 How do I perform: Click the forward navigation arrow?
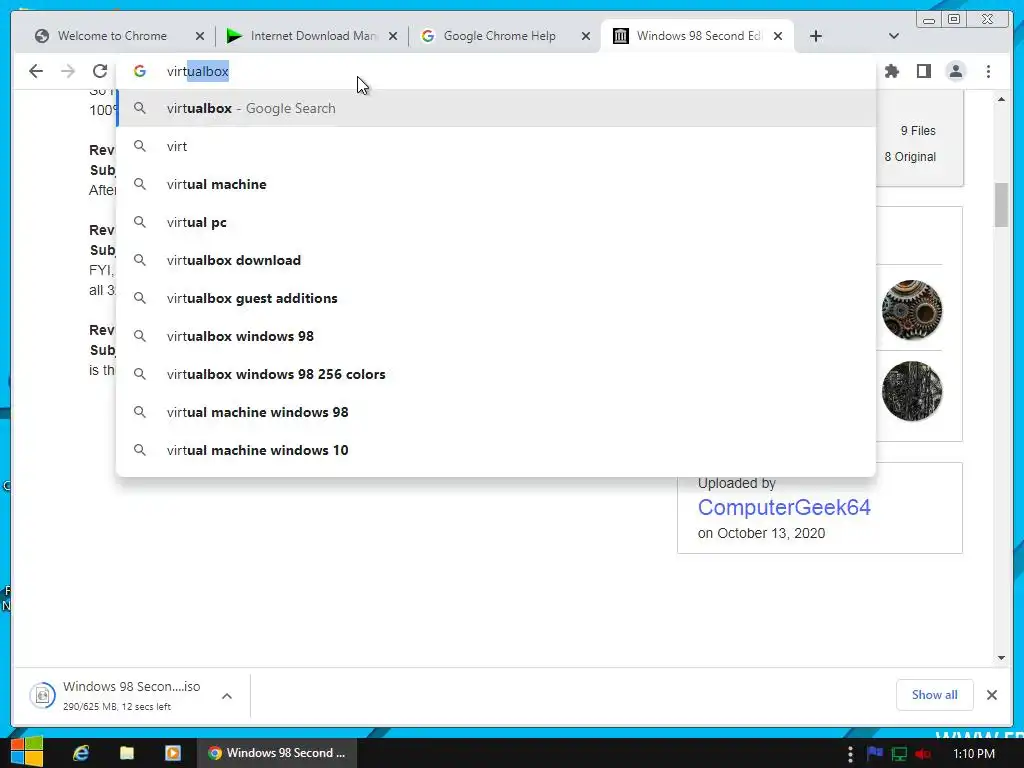(68, 71)
